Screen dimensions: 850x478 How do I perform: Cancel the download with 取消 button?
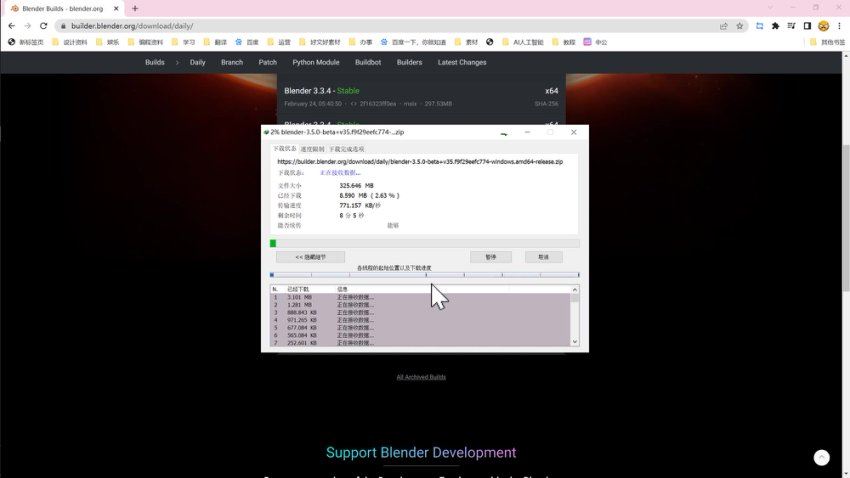point(544,257)
